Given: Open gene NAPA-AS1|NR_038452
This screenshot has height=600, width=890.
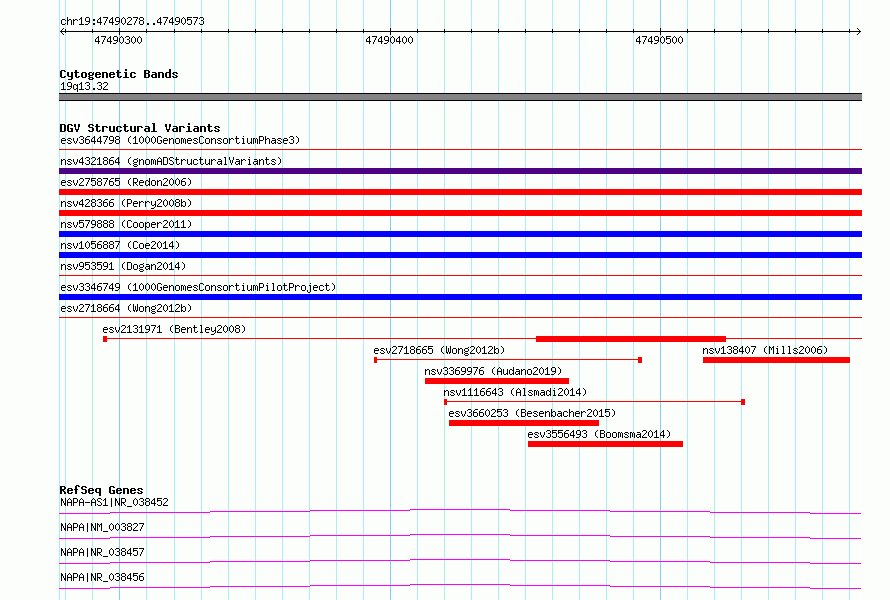Looking at the screenshot, I should point(114,502).
